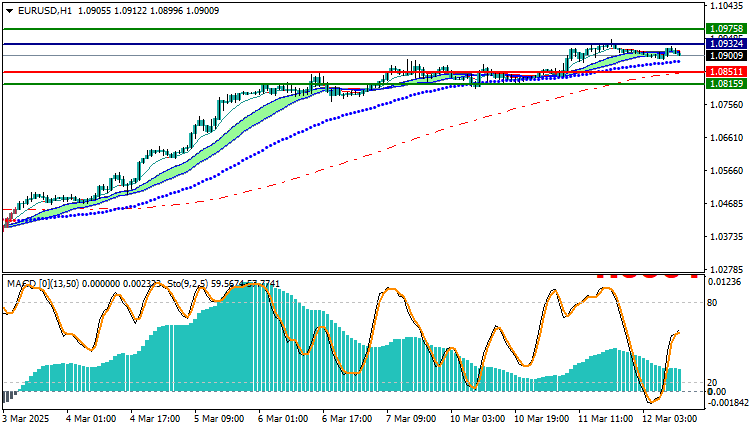
Task: Click the 1.08511 red price label
Action: [727, 72]
